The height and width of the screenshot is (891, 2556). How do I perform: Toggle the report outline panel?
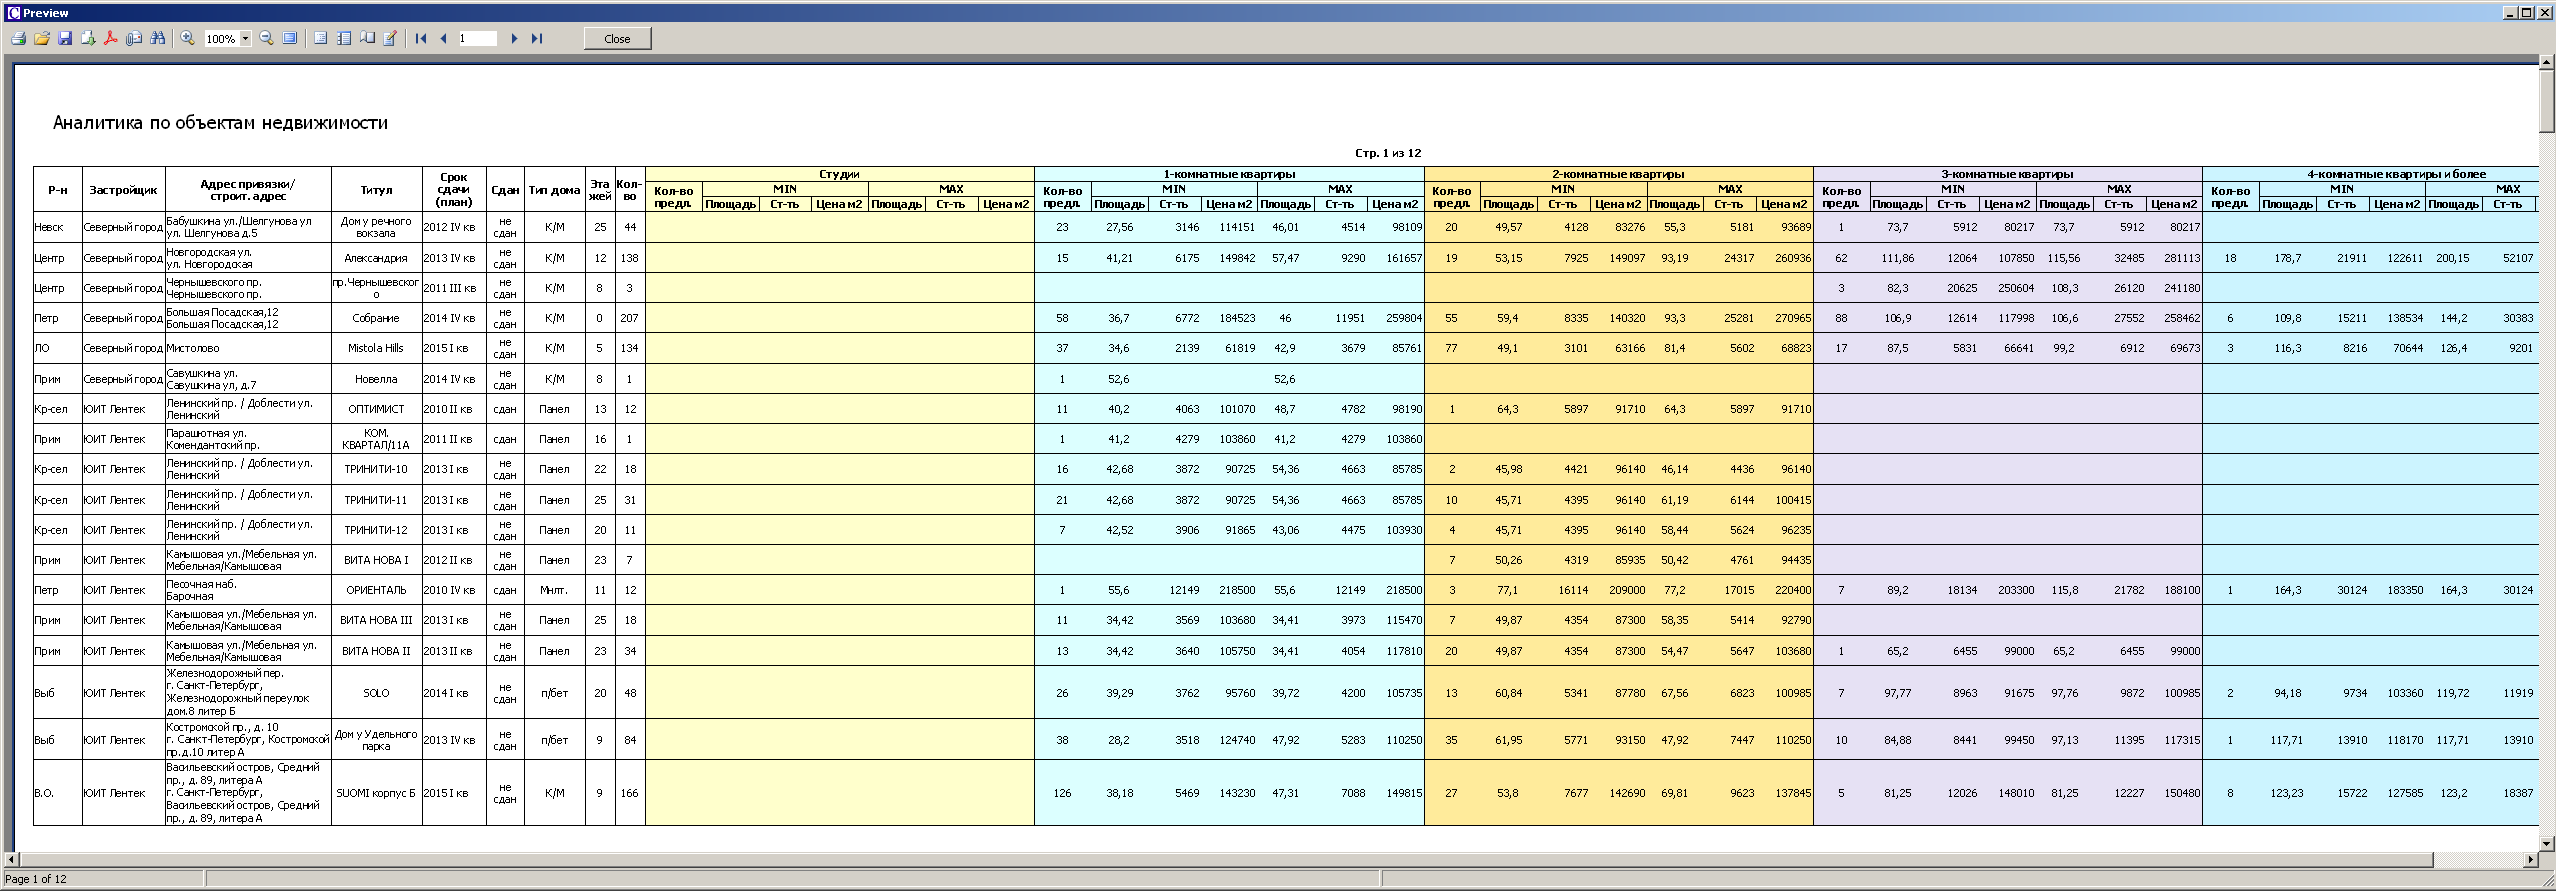320,39
